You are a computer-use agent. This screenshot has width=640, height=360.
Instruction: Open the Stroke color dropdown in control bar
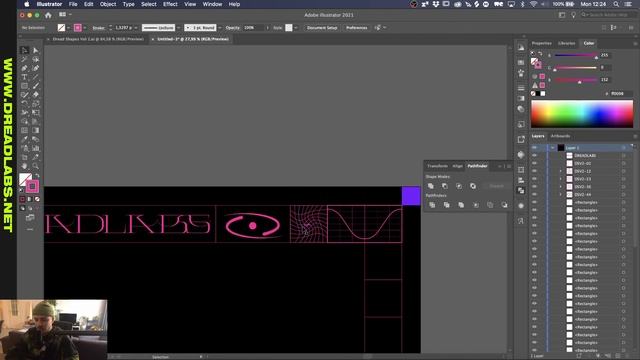click(84, 28)
